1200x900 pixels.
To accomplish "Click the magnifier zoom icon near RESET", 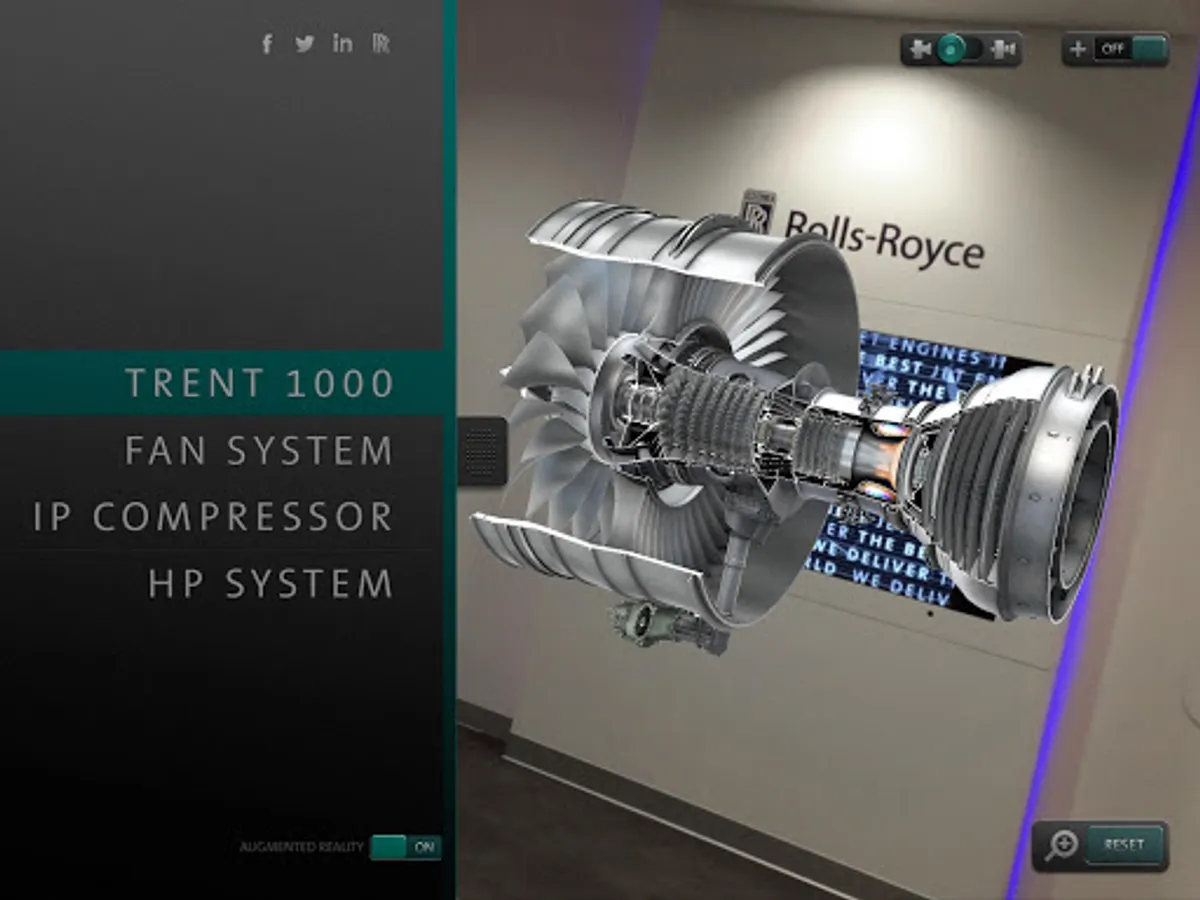I will point(1060,846).
